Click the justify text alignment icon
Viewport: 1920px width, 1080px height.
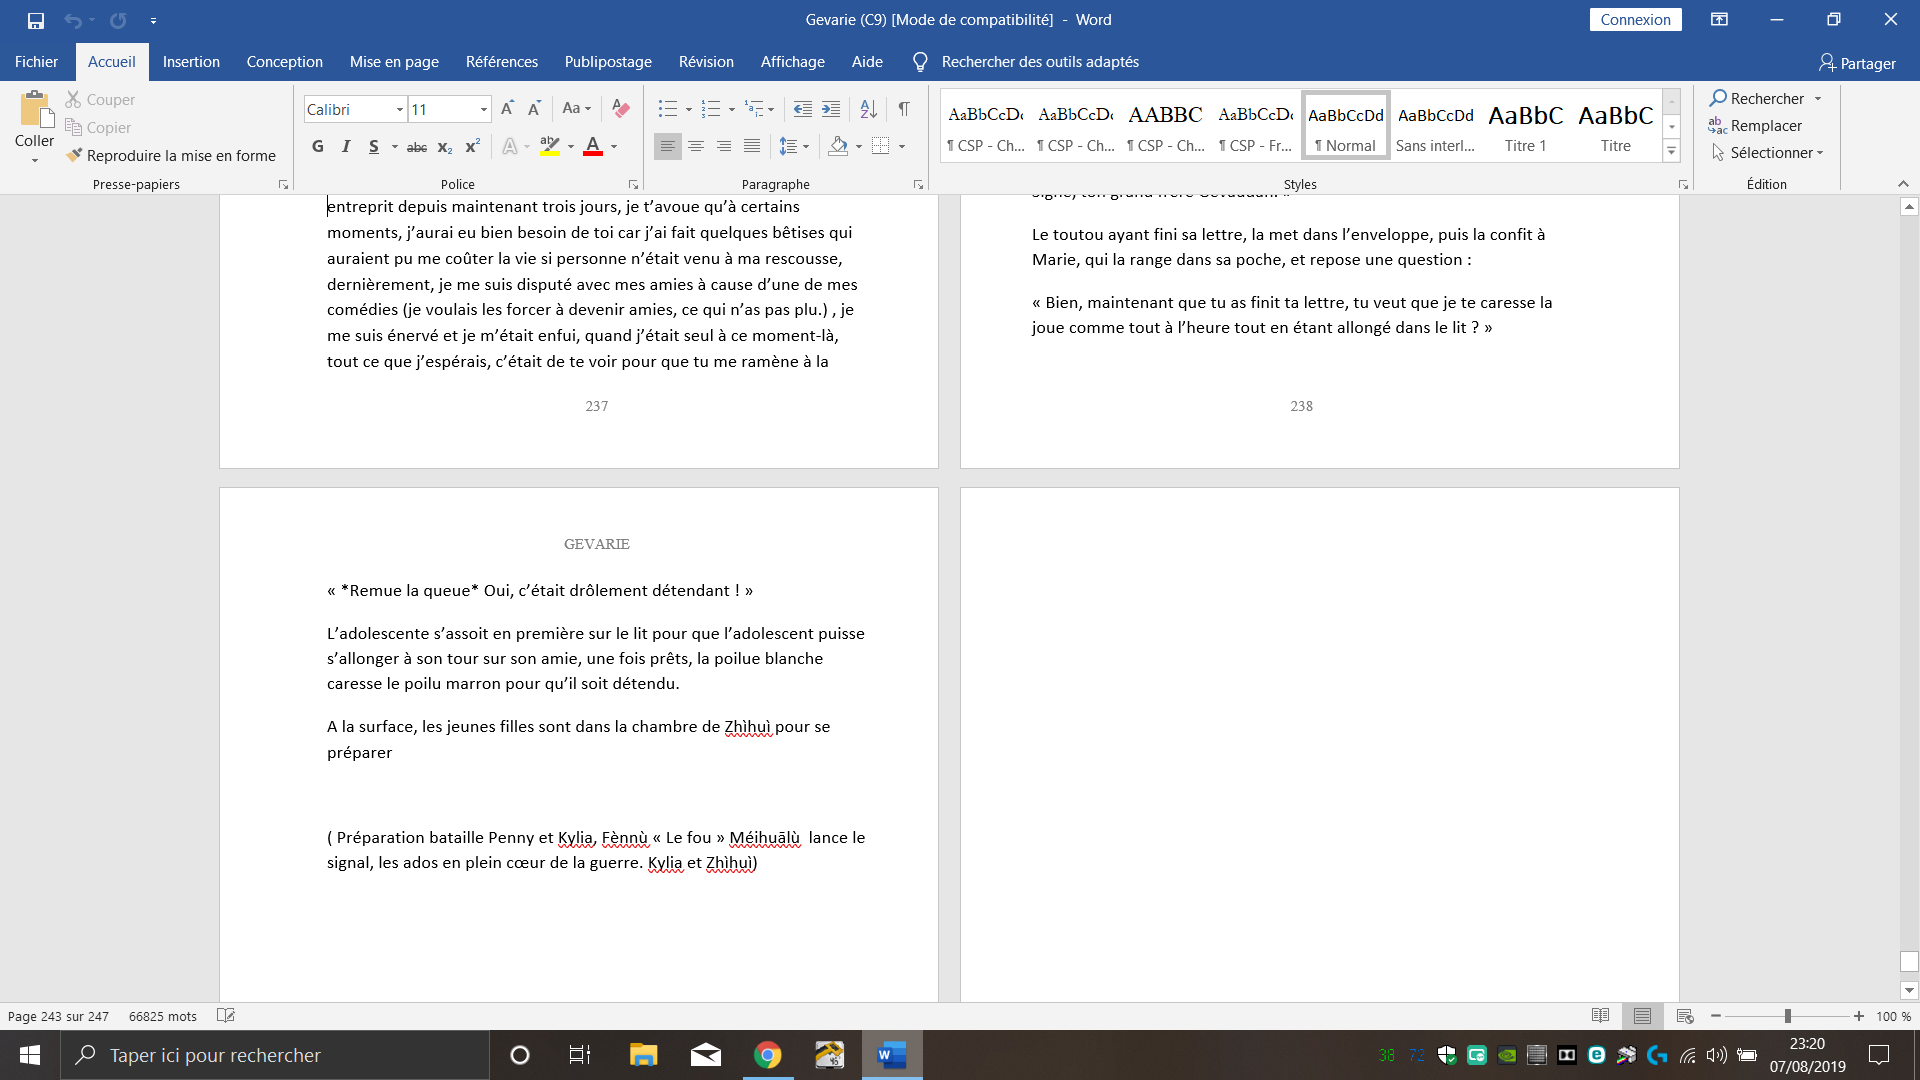tap(752, 147)
